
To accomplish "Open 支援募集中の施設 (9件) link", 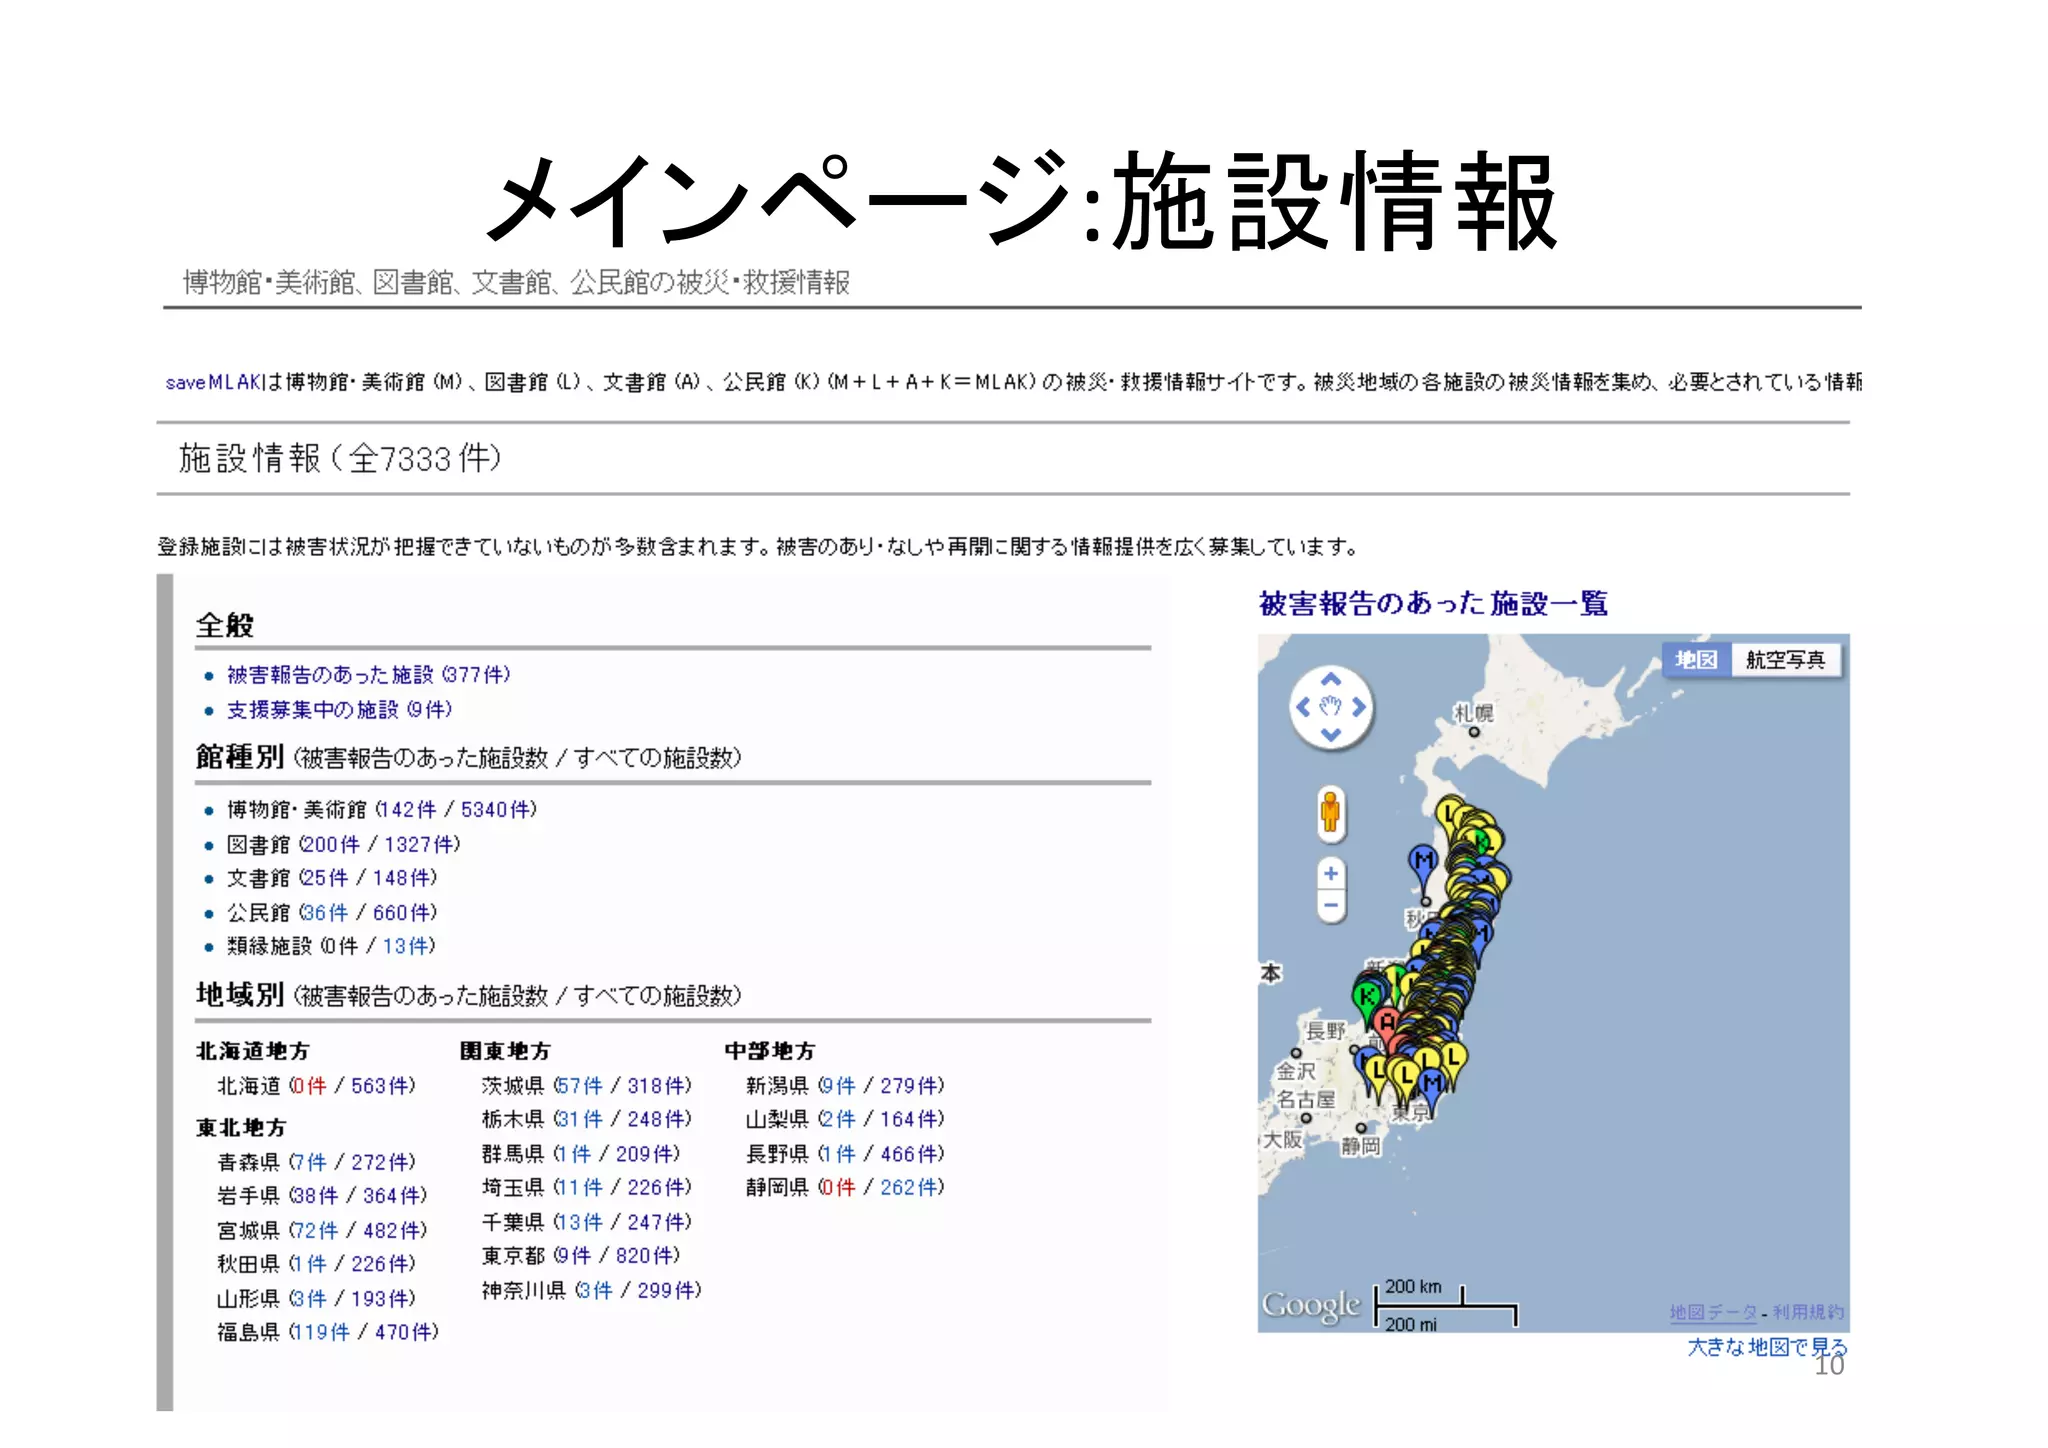I will click(339, 710).
